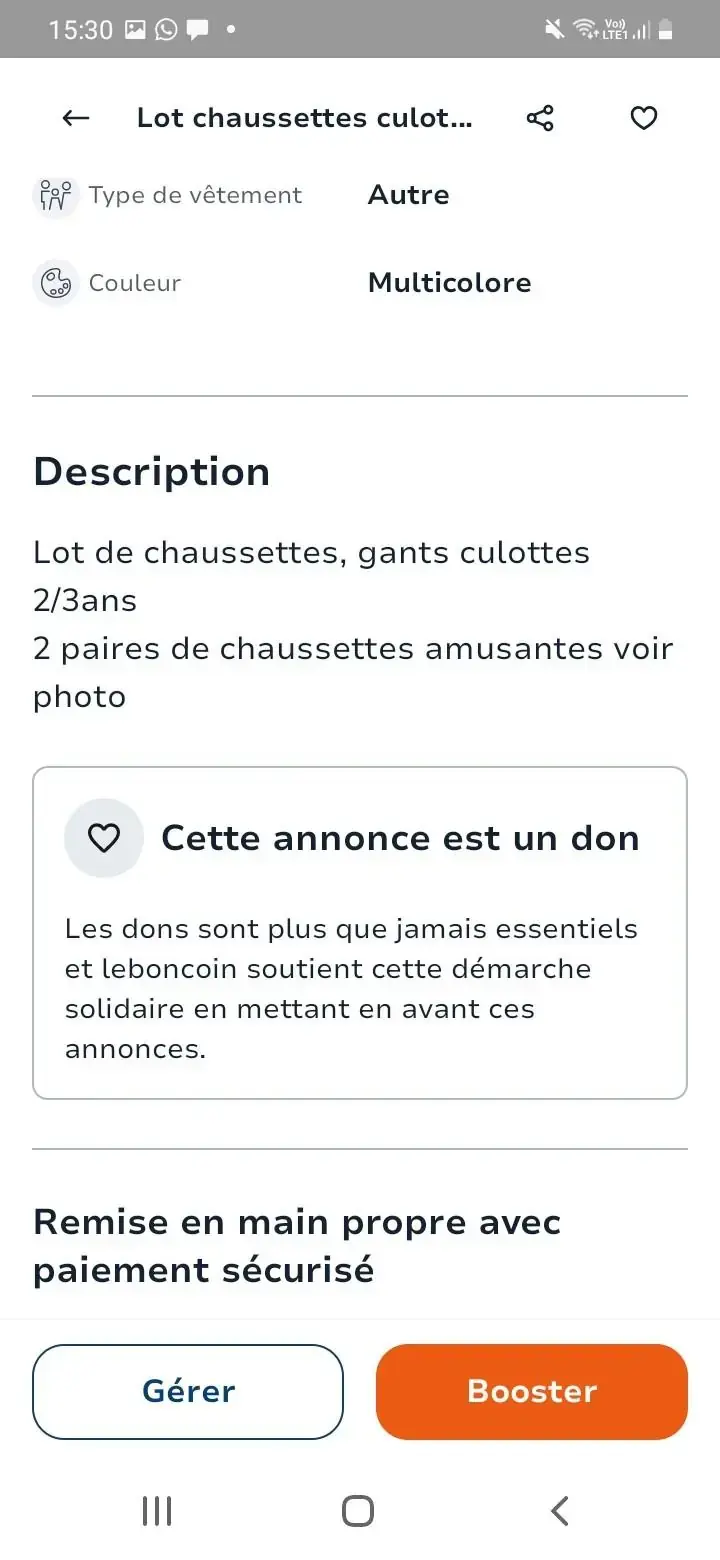The width and height of the screenshot is (720, 1560).
Task: Select the listing title in the header
Action: [305, 118]
